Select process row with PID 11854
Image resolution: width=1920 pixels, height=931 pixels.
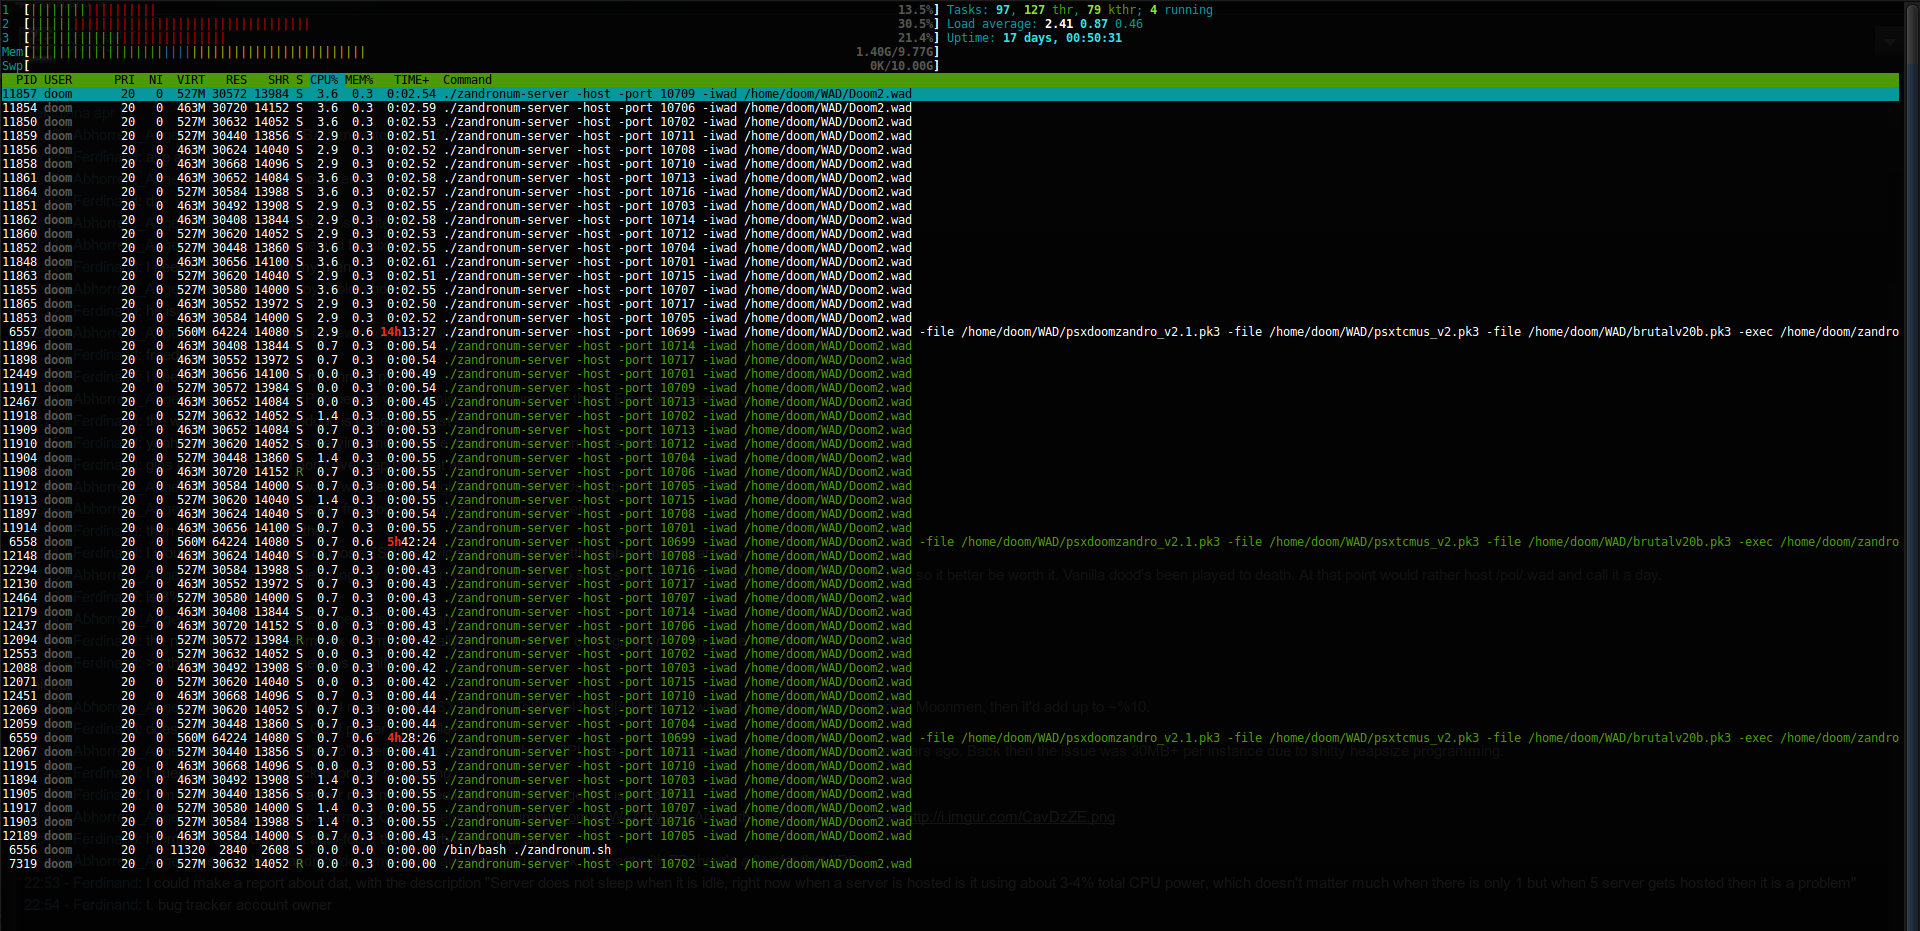click(x=500, y=108)
